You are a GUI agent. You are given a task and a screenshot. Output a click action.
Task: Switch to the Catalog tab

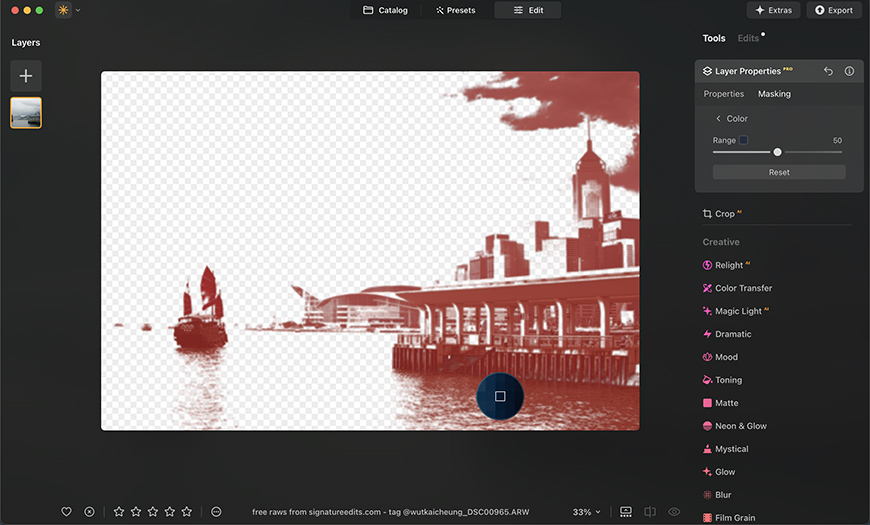point(385,10)
